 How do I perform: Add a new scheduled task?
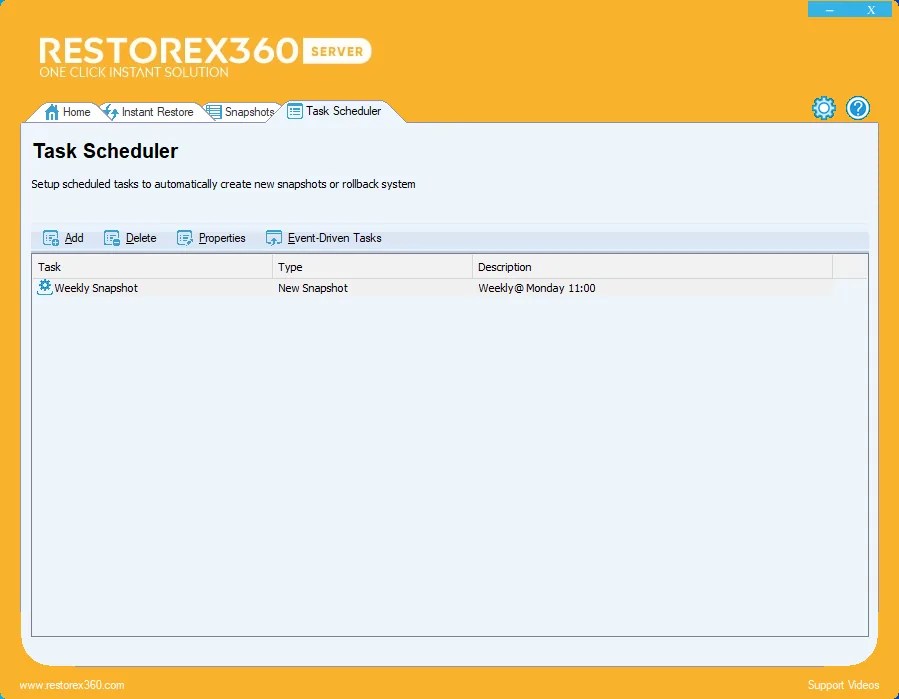tap(64, 238)
